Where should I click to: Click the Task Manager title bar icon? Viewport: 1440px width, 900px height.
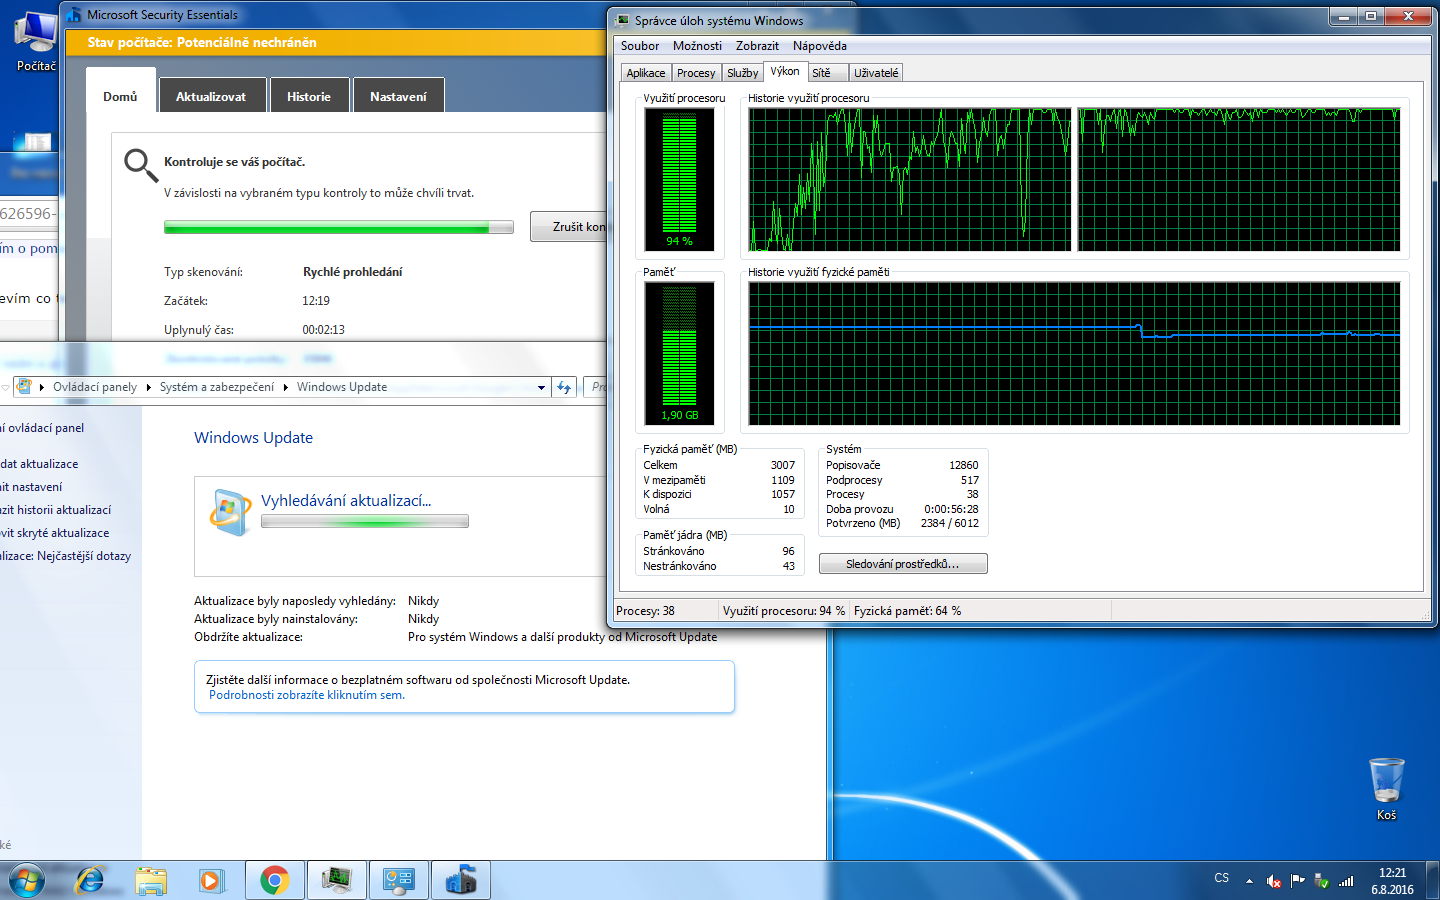[623, 20]
